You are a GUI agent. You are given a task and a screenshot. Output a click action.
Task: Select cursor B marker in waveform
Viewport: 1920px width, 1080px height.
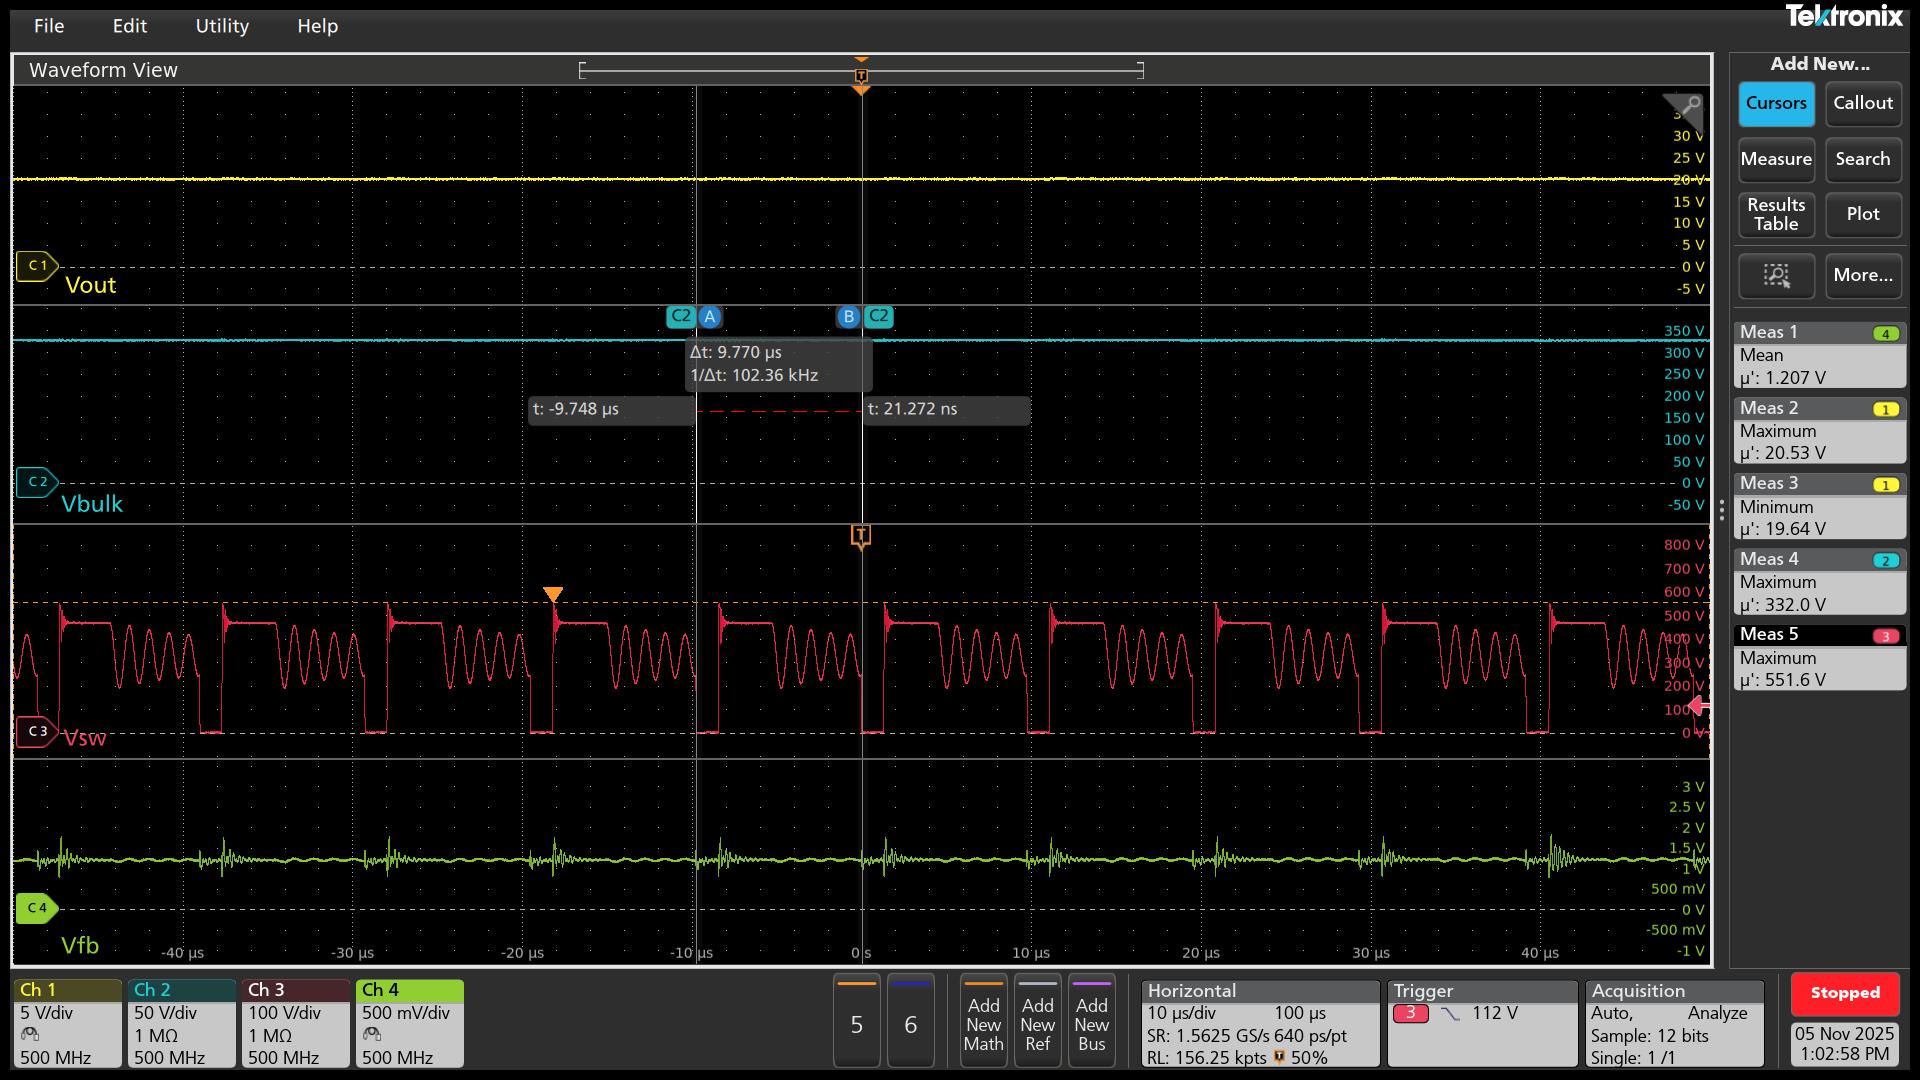[x=848, y=317]
